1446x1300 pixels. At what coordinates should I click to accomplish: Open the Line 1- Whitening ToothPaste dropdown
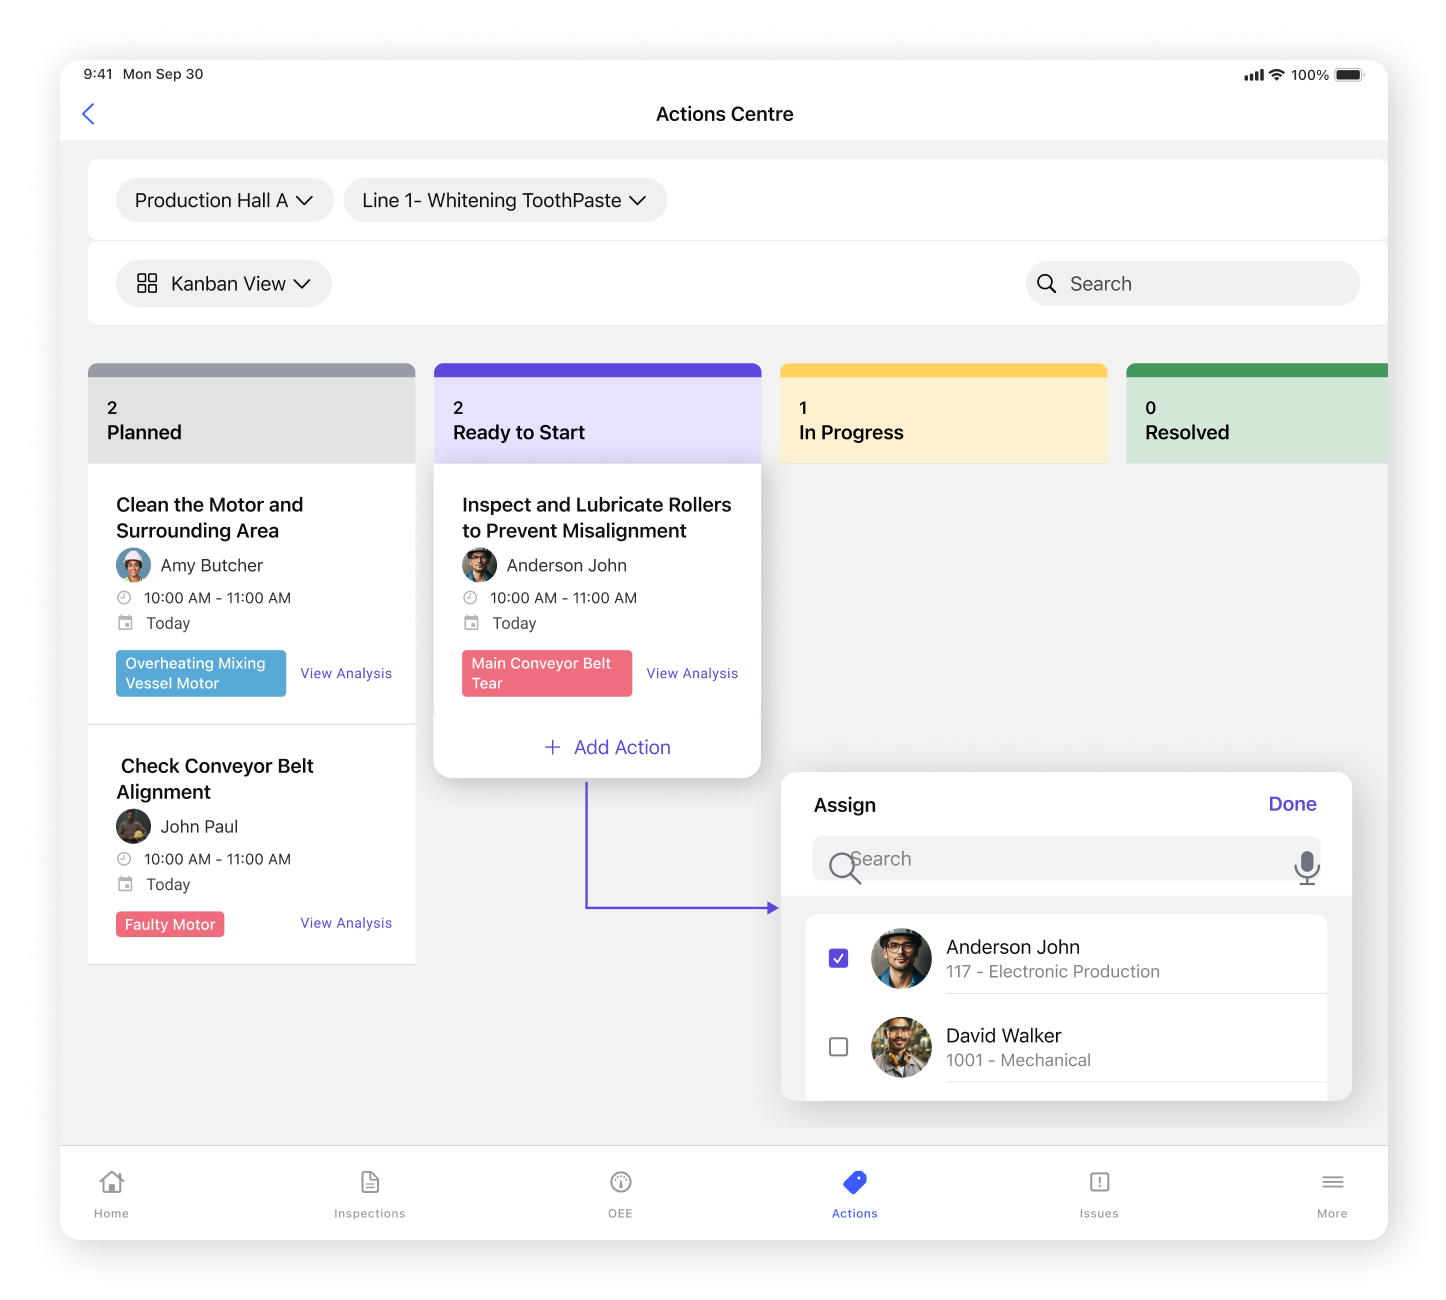(505, 201)
